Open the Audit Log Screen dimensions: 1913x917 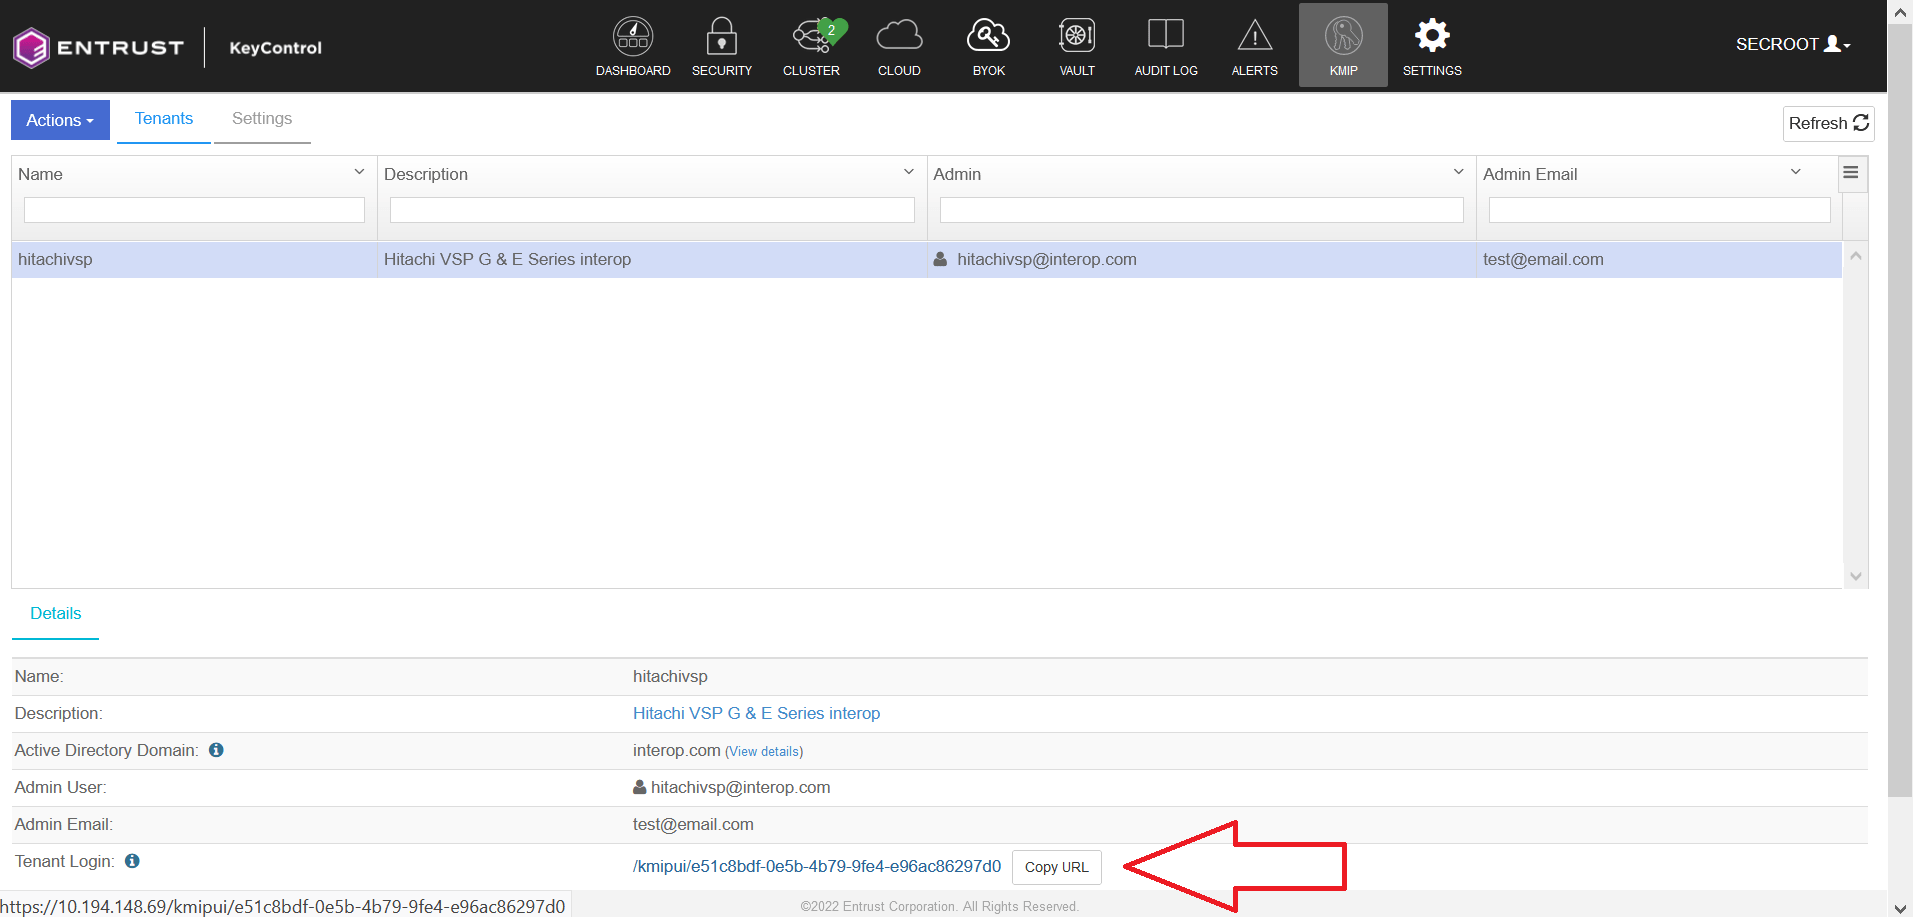1166,46
